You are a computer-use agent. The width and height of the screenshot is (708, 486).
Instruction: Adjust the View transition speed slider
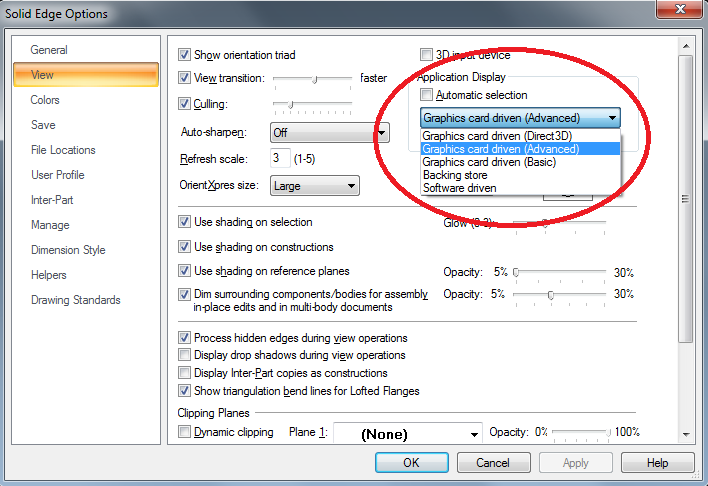click(315, 79)
